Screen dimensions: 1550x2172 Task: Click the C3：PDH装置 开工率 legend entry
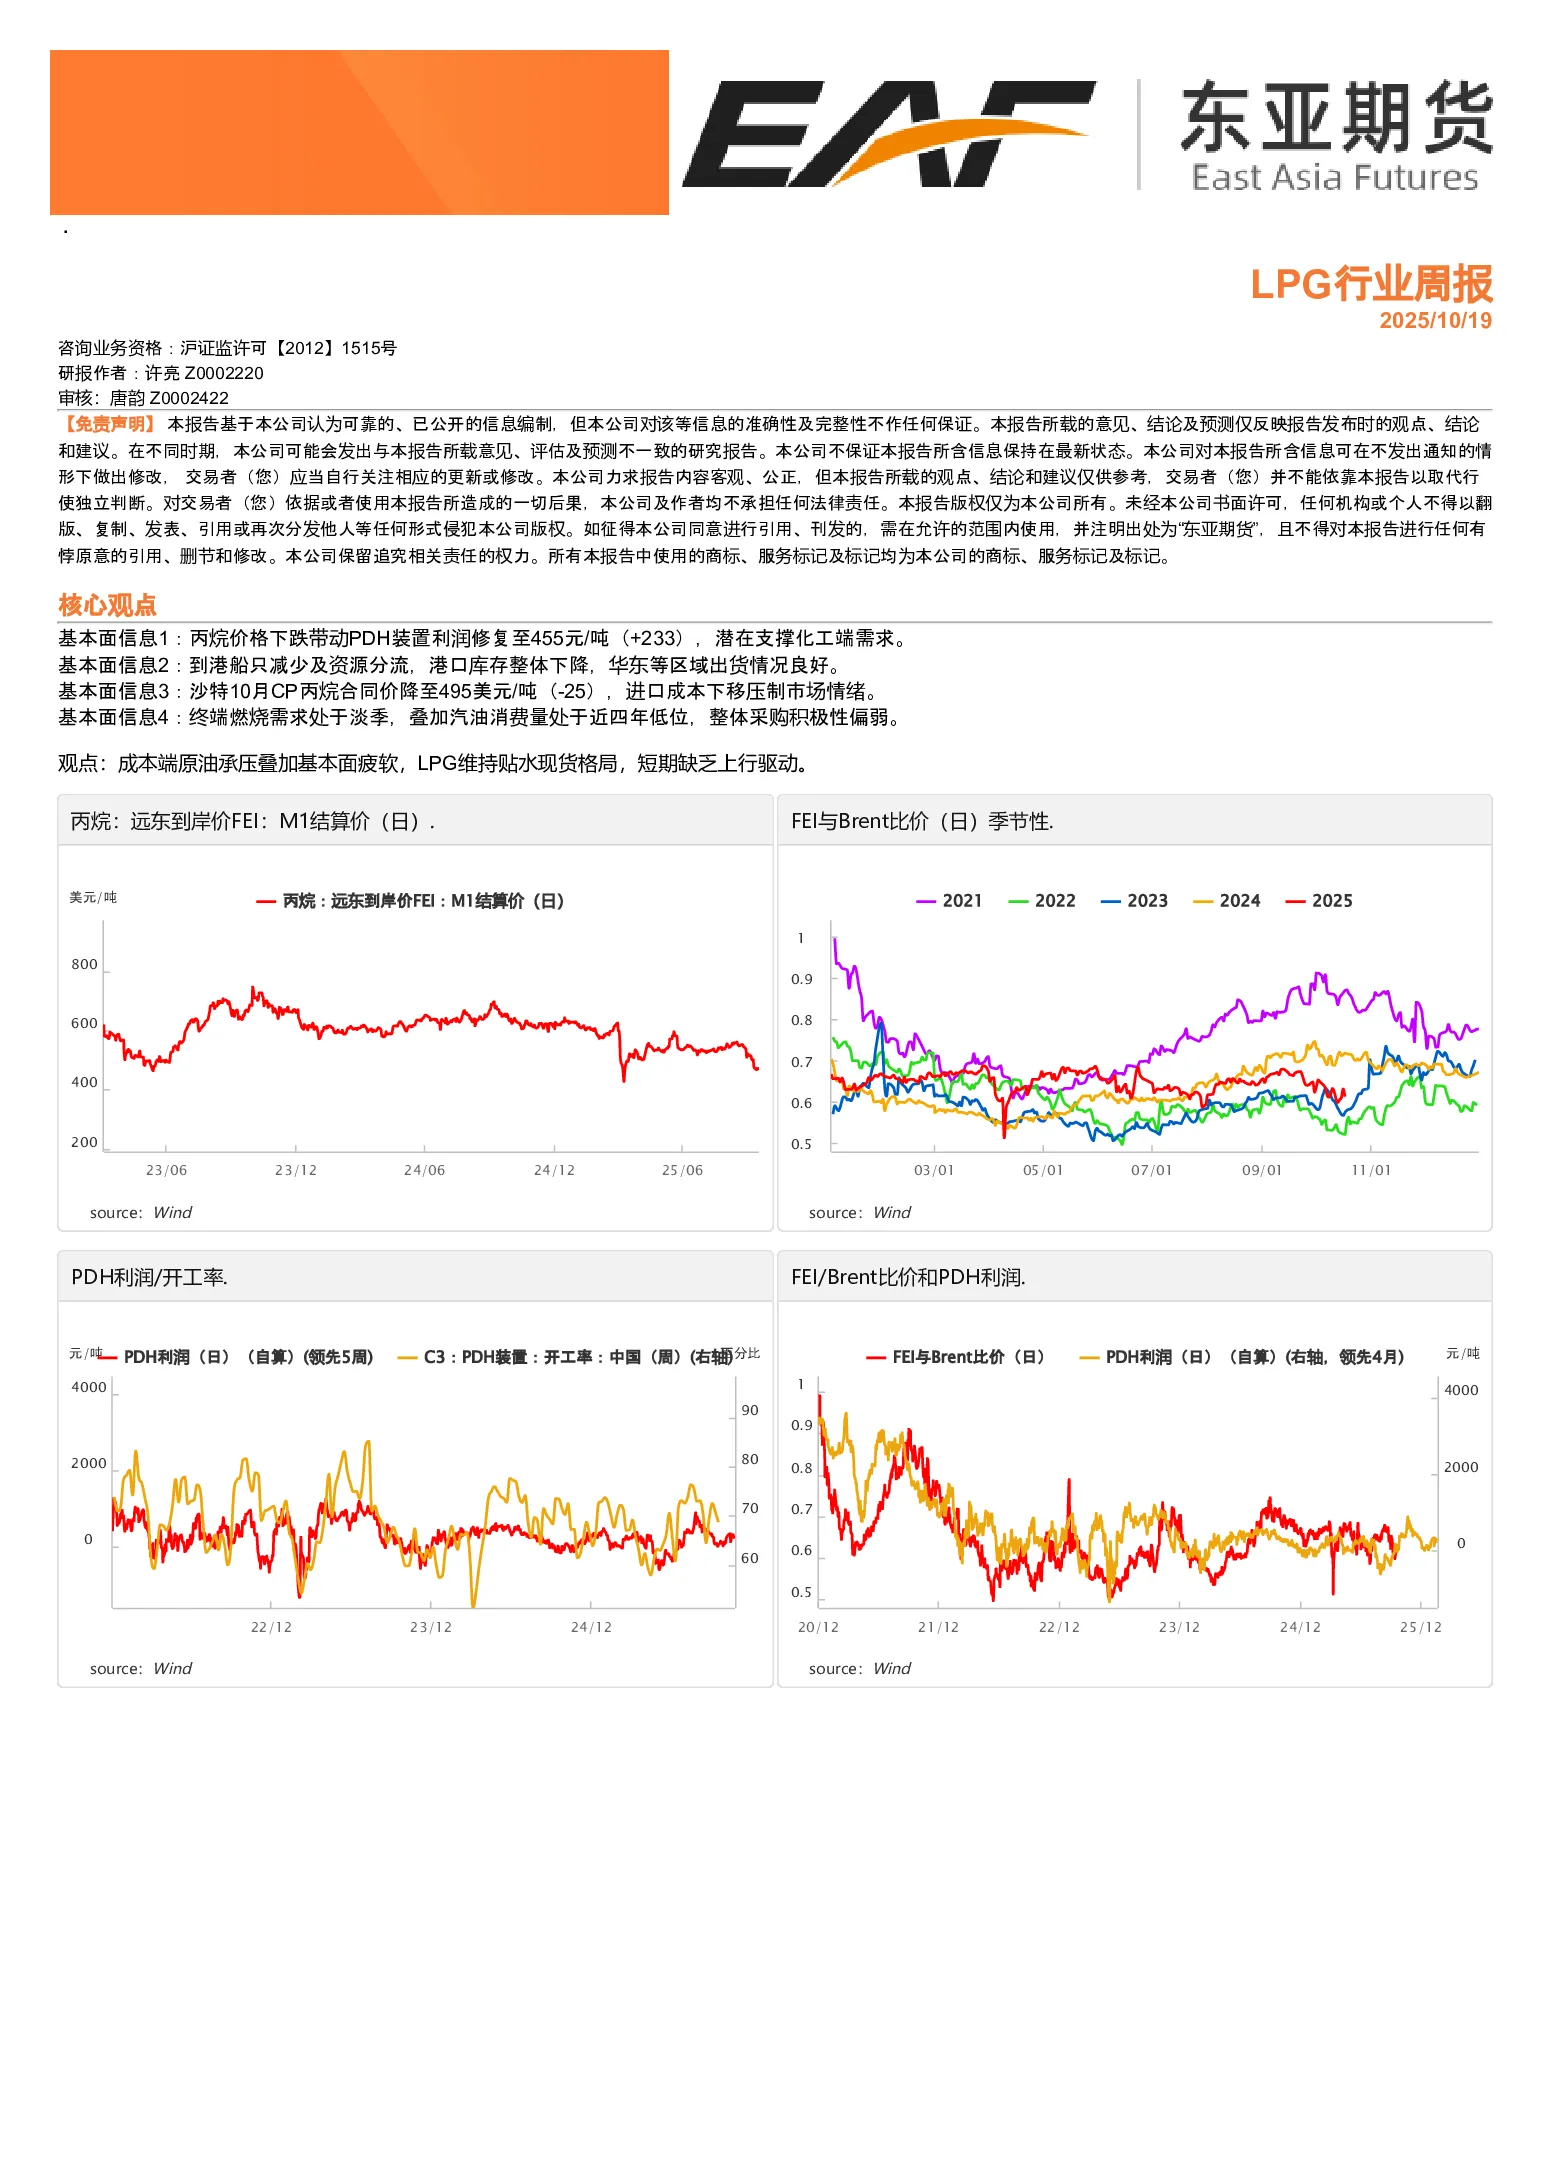(x=565, y=1357)
